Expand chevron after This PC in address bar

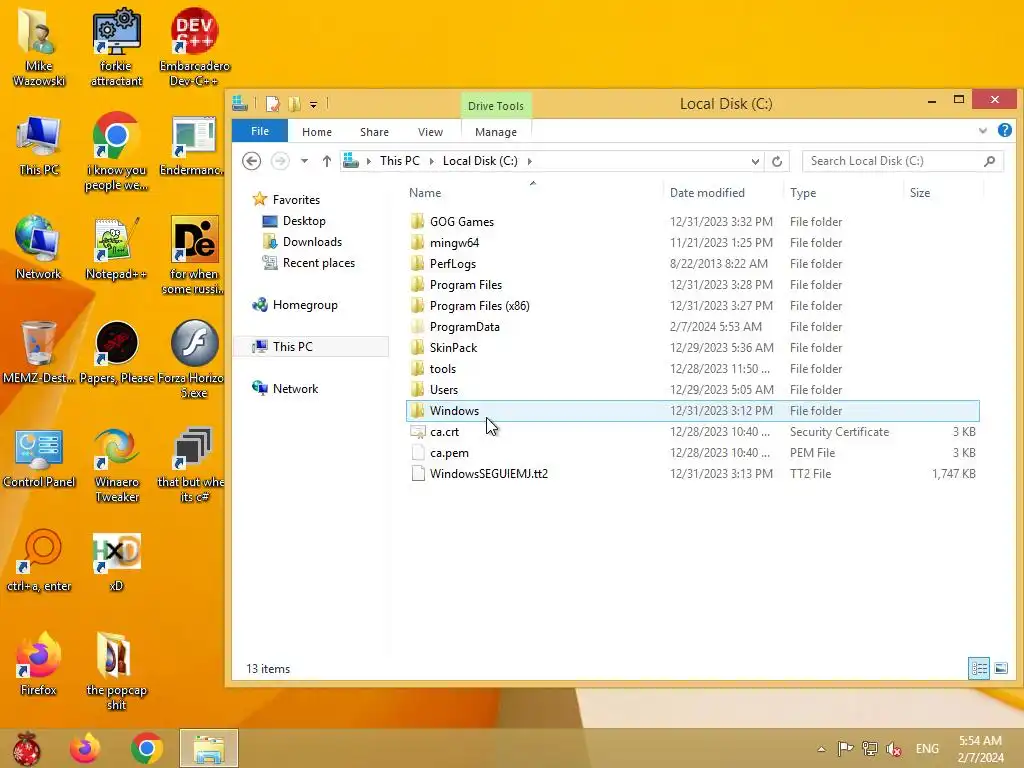pyautogui.click(x=431, y=161)
